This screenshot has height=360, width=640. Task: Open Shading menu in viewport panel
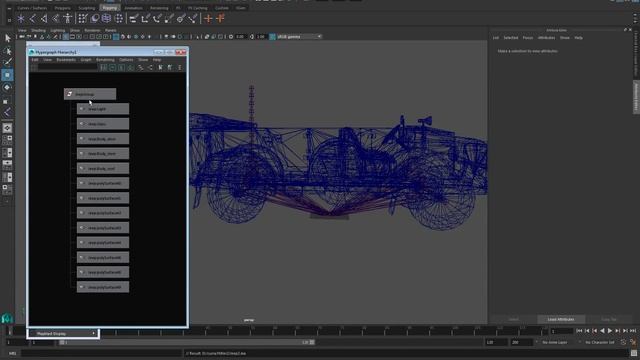[x=38, y=30]
